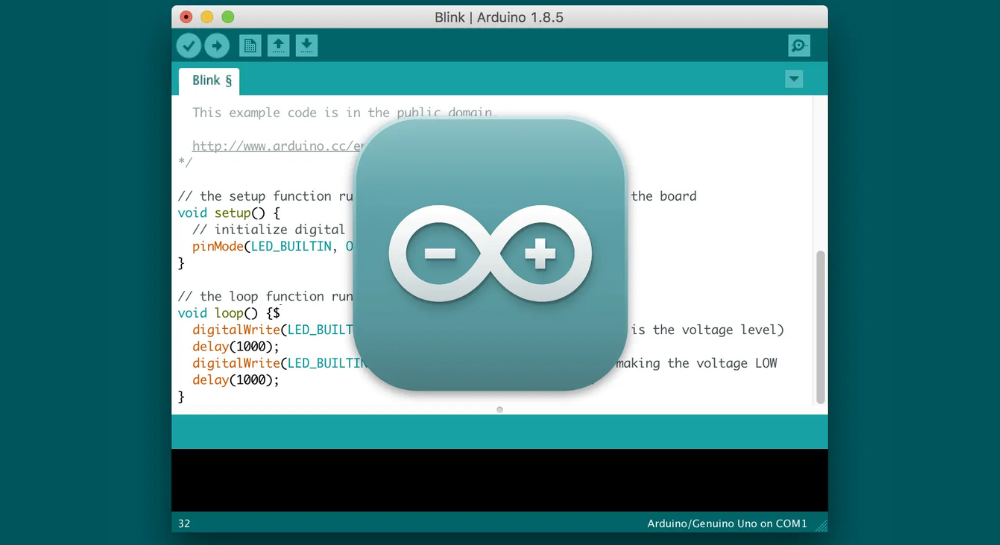Maximize the window with the green button
This screenshot has height=545, width=1000.
[x=228, y=17]
